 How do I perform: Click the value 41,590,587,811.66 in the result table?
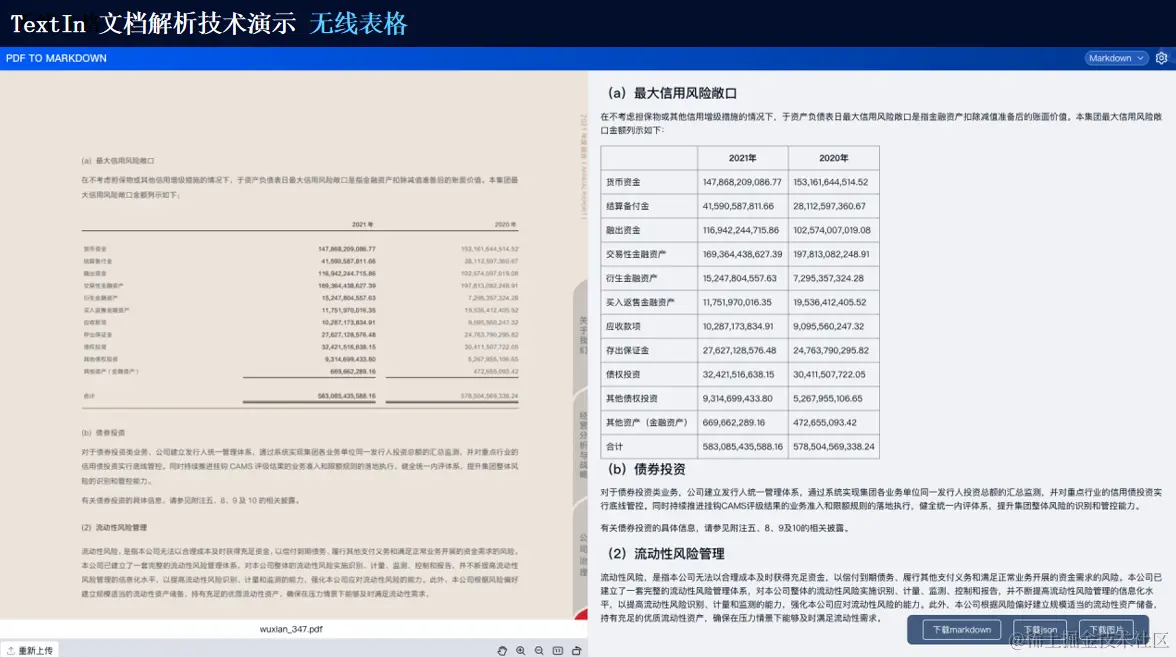(x=738, y=206)
